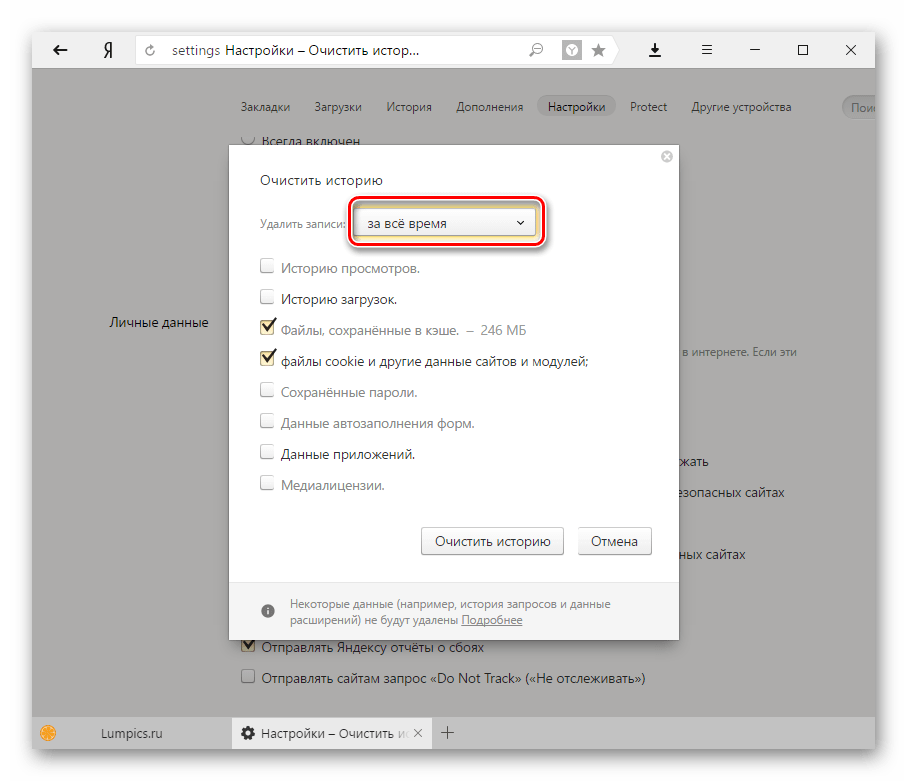Click the Protect shield icon in address bar
The image size is (907, 781).
point(571,50)
